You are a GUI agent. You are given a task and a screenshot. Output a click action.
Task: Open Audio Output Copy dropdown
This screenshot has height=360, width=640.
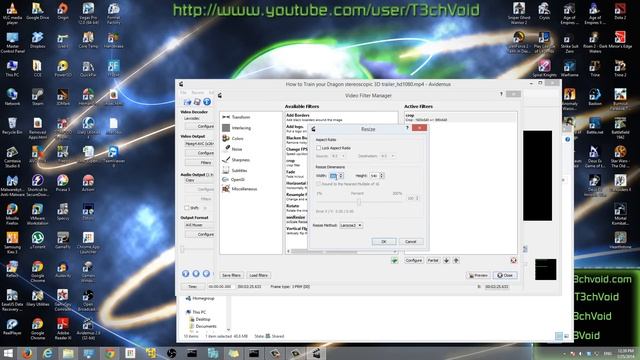click(x=200, y=180)
